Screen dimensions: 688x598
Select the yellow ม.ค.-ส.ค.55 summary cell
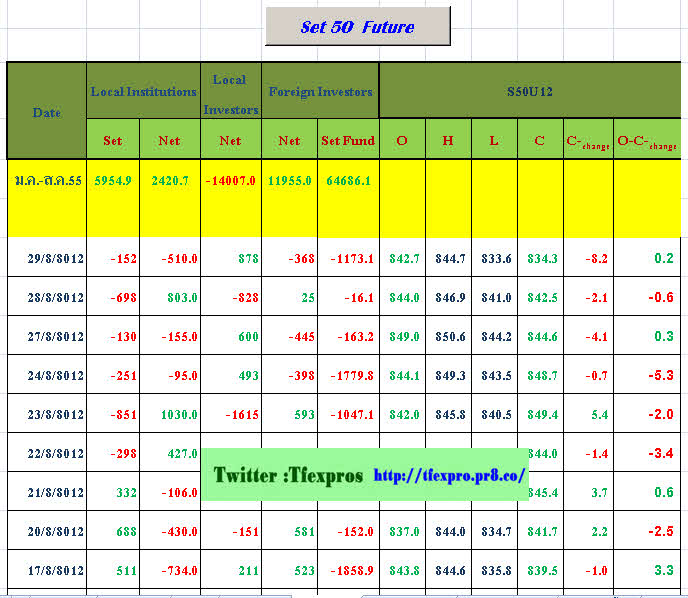tap(47, 181)
